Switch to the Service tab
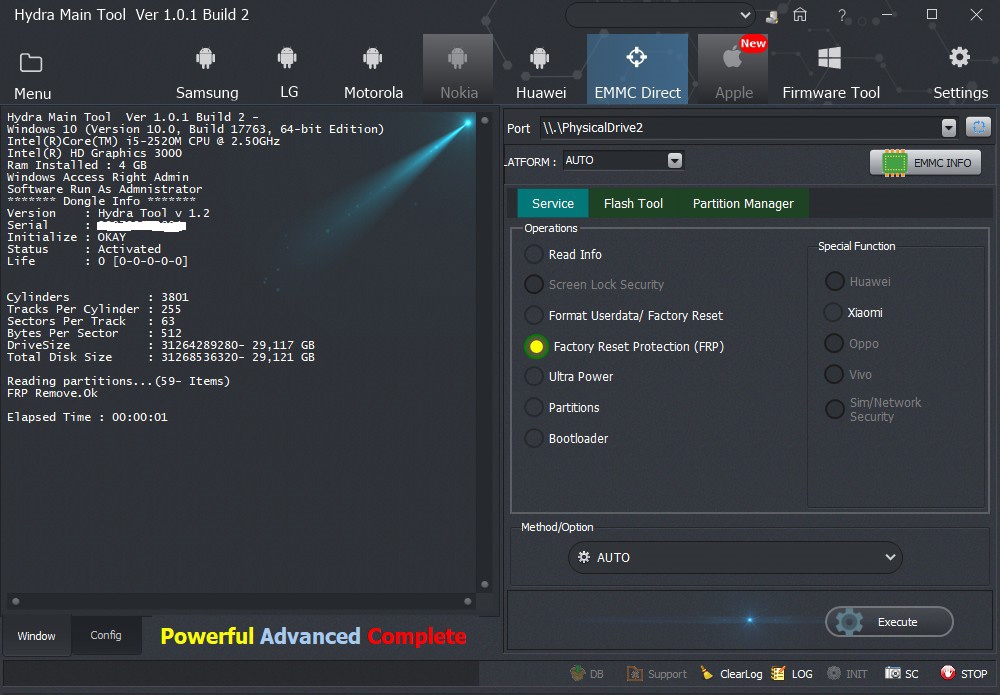The image size is (1000, 695). (x=552, y=203)
